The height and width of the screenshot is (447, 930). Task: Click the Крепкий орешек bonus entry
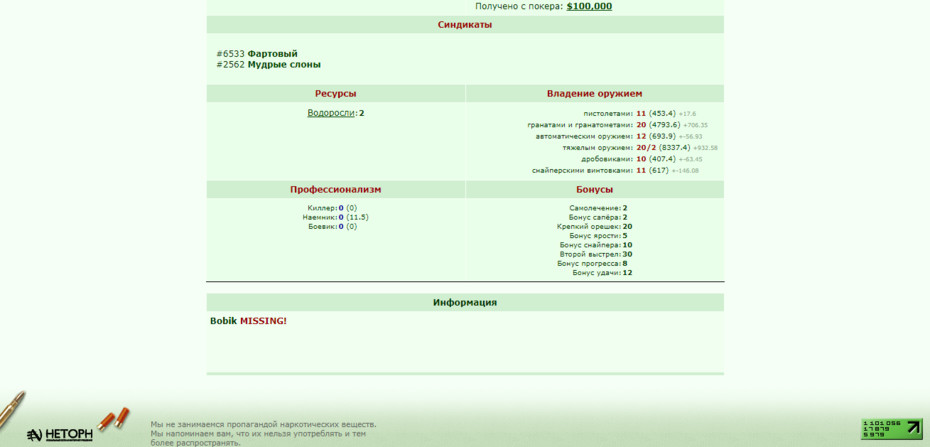pos(594,226)
